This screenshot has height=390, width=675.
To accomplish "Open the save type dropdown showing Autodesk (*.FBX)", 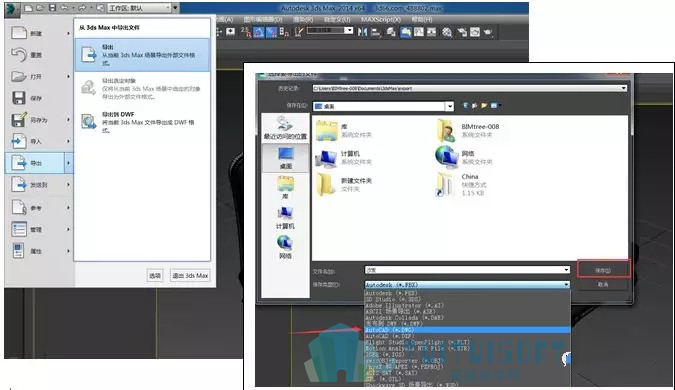I will pos(468,285).
